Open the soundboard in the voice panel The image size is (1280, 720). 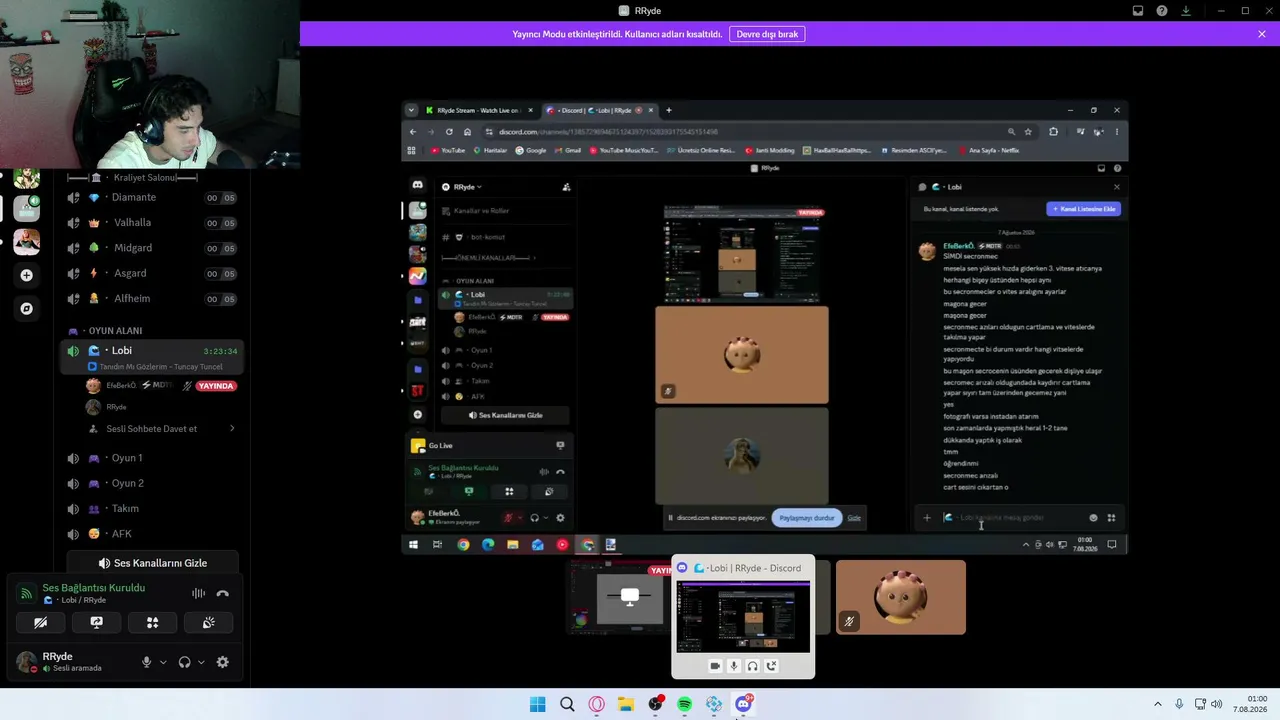208,622
